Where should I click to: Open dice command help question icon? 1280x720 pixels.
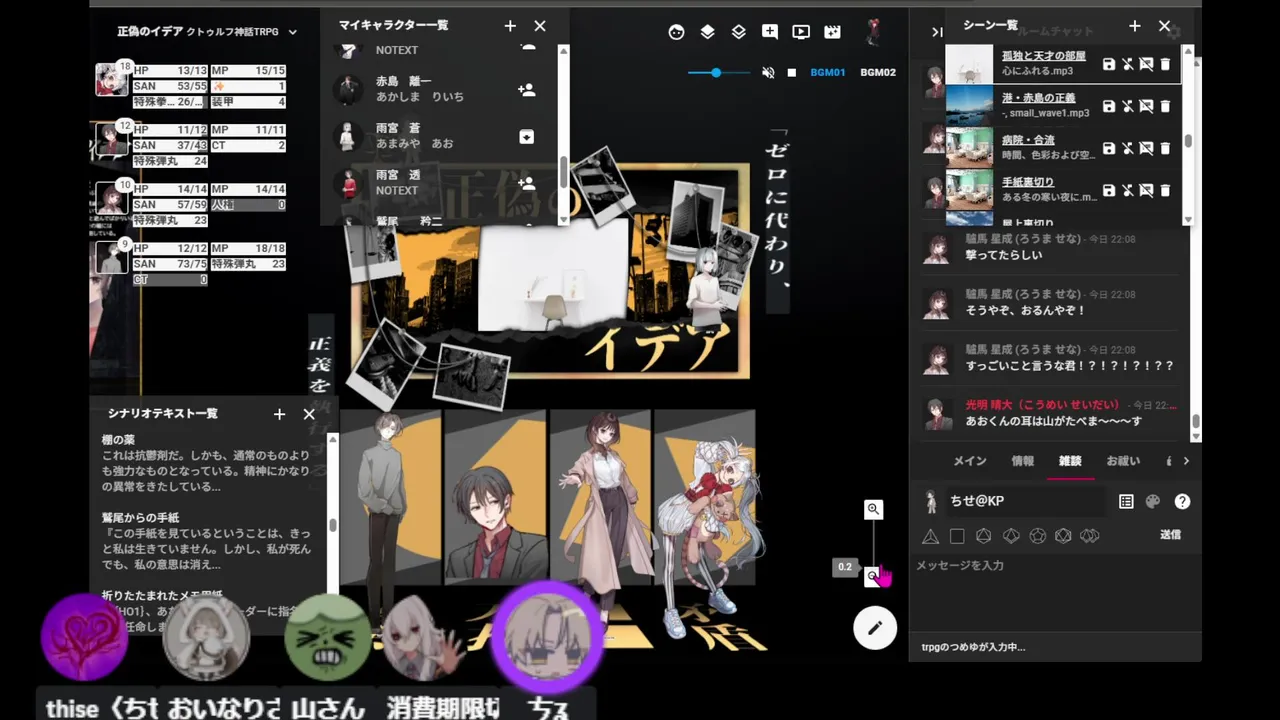click(x=1182, y=502)
